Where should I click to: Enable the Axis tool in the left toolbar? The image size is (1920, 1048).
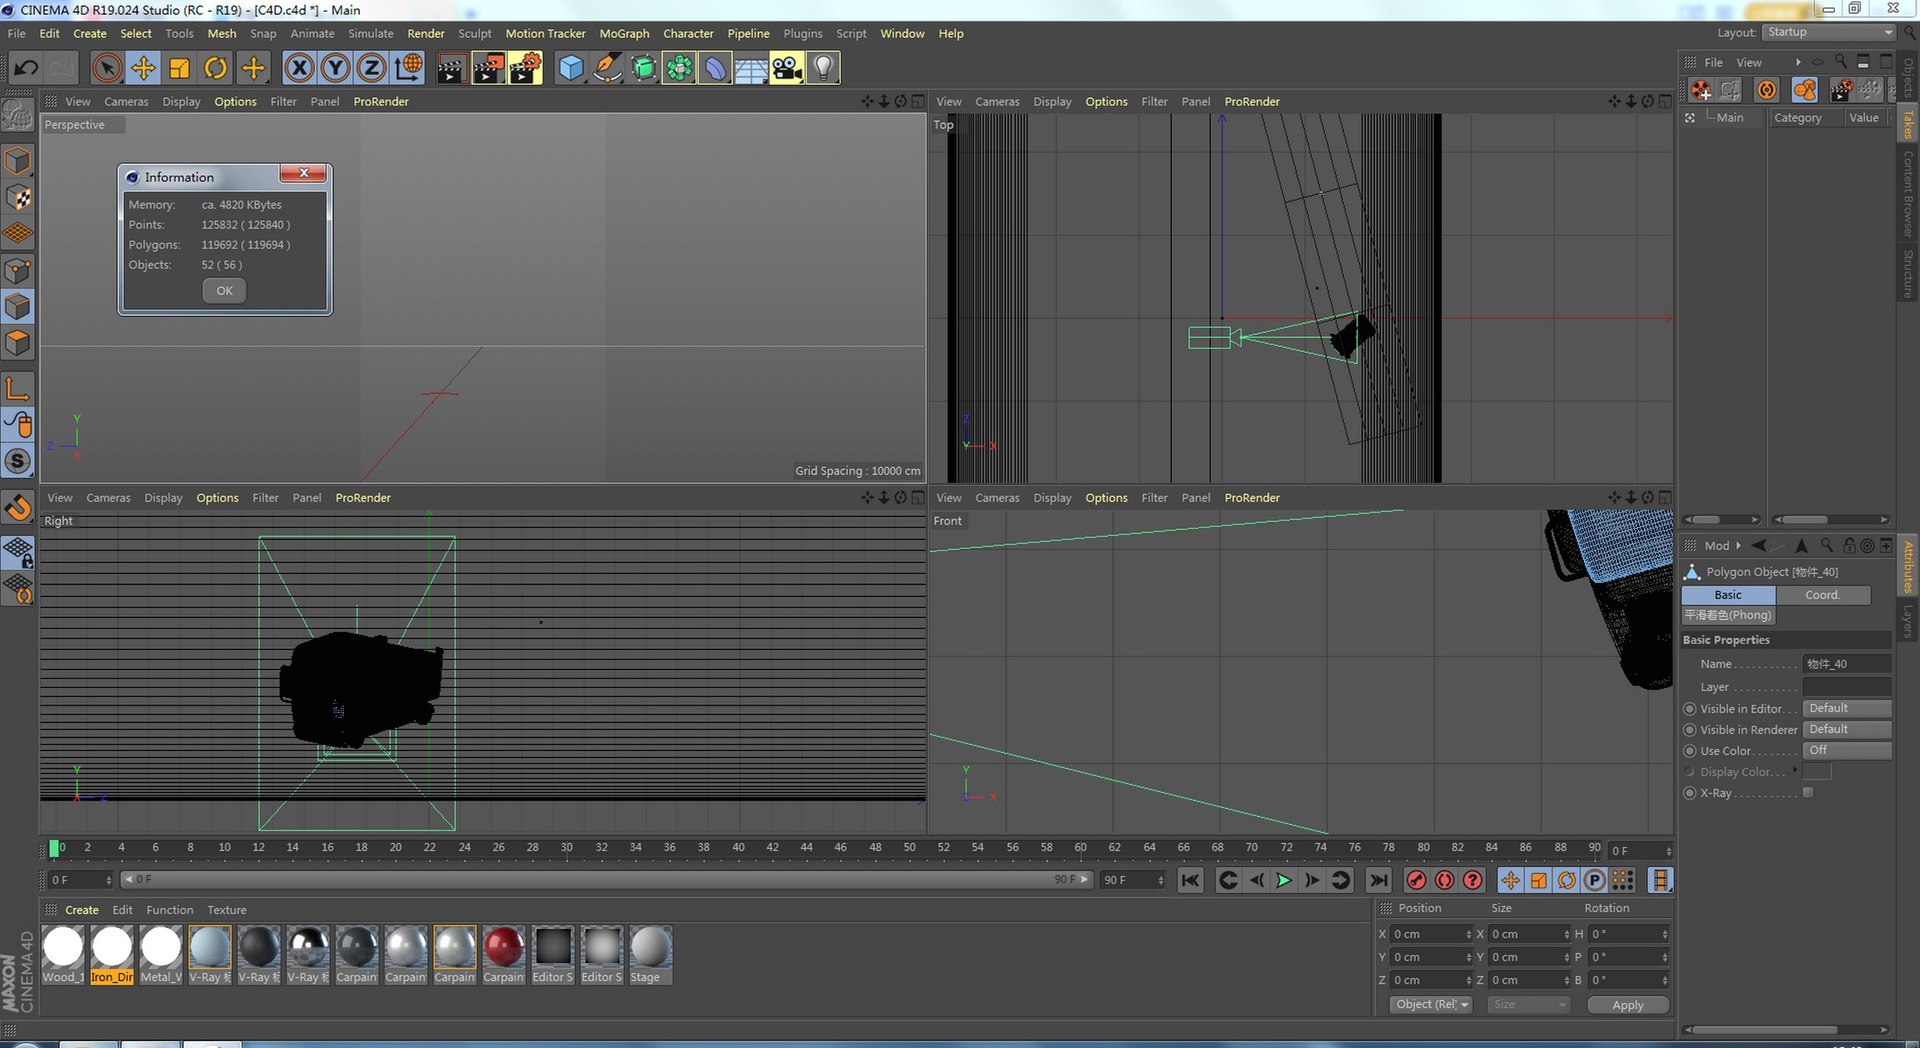click(18, 388)
